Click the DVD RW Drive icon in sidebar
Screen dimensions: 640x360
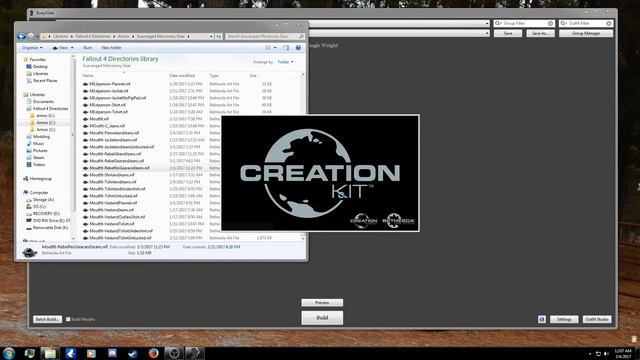[29, 220]
